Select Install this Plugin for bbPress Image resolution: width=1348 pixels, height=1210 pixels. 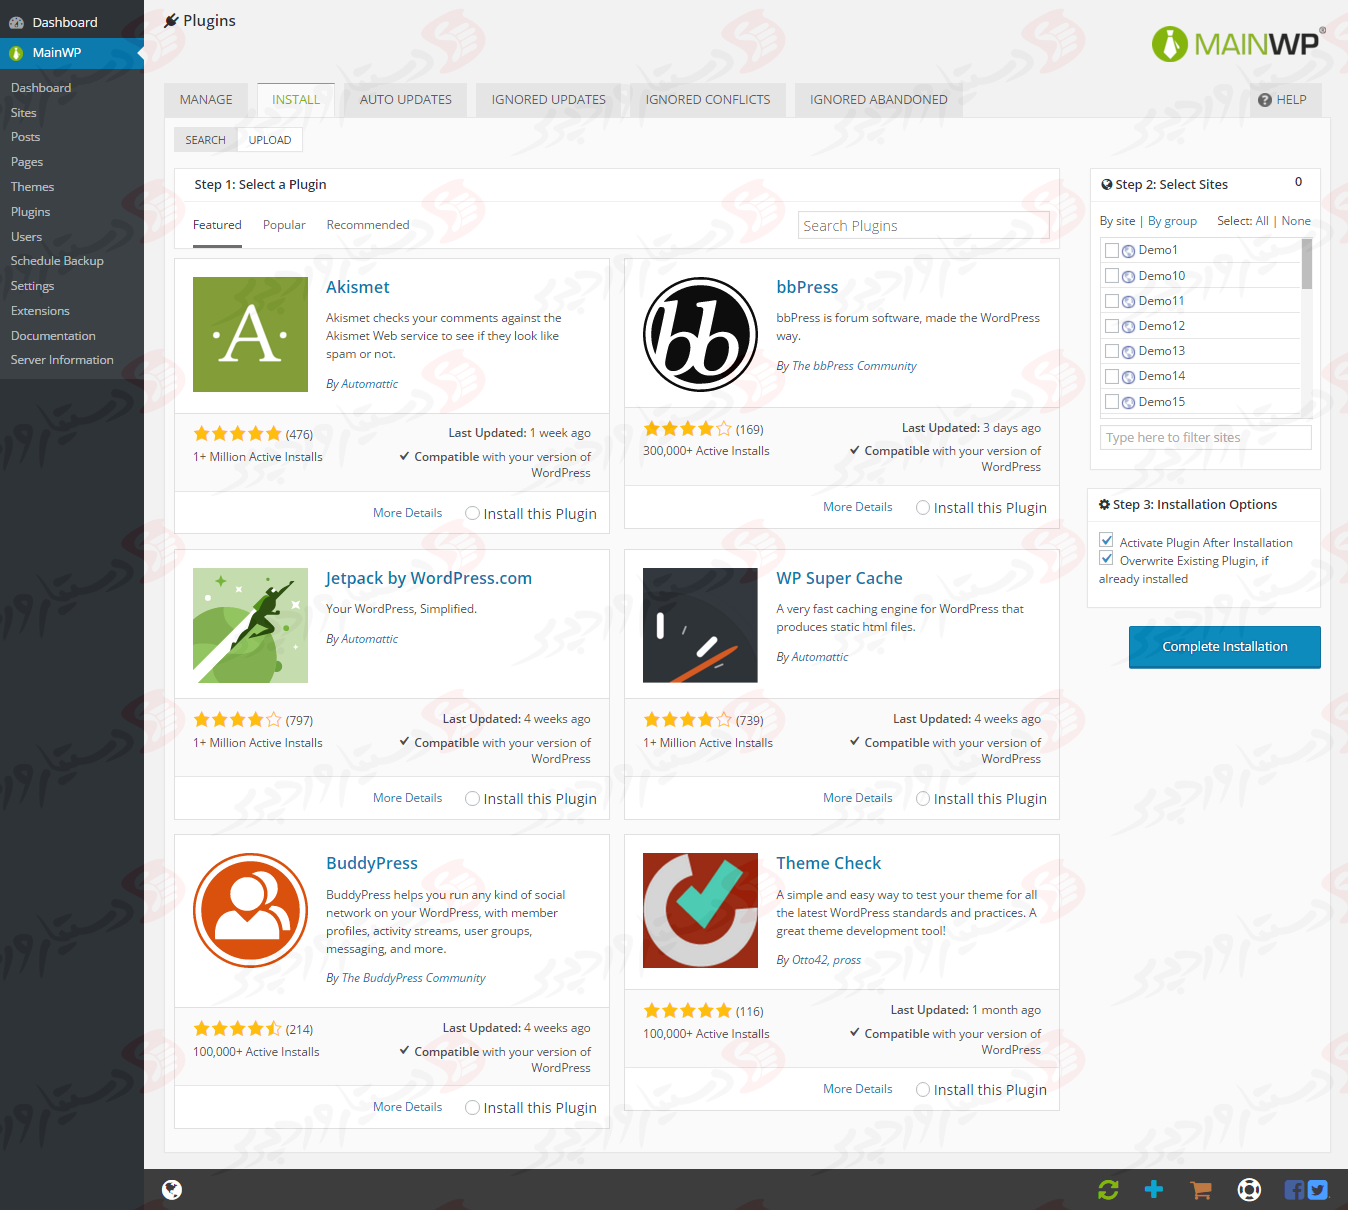[923, 508]
